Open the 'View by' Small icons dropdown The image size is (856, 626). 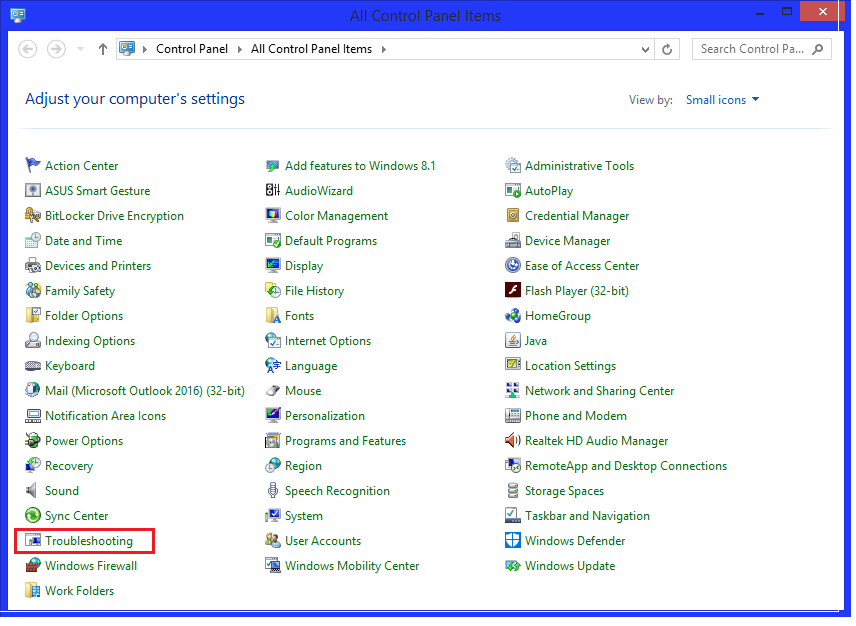(x=722, y=100)
